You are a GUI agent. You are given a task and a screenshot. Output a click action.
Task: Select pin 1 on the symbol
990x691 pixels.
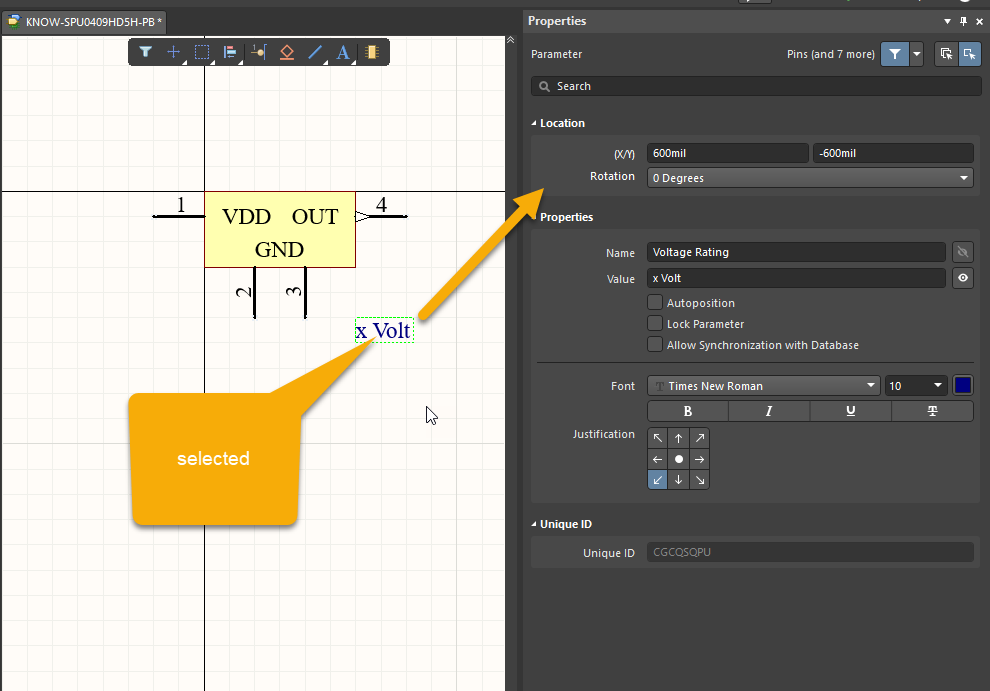click(179, 216)
